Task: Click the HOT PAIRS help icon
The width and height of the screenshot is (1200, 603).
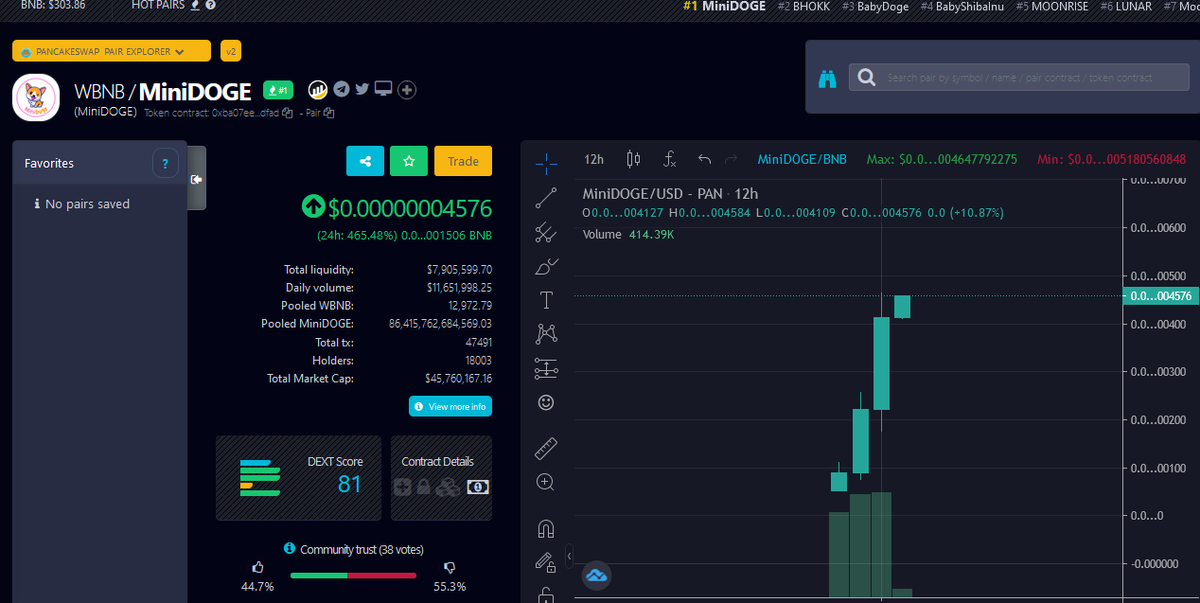Action: (211, 6)
